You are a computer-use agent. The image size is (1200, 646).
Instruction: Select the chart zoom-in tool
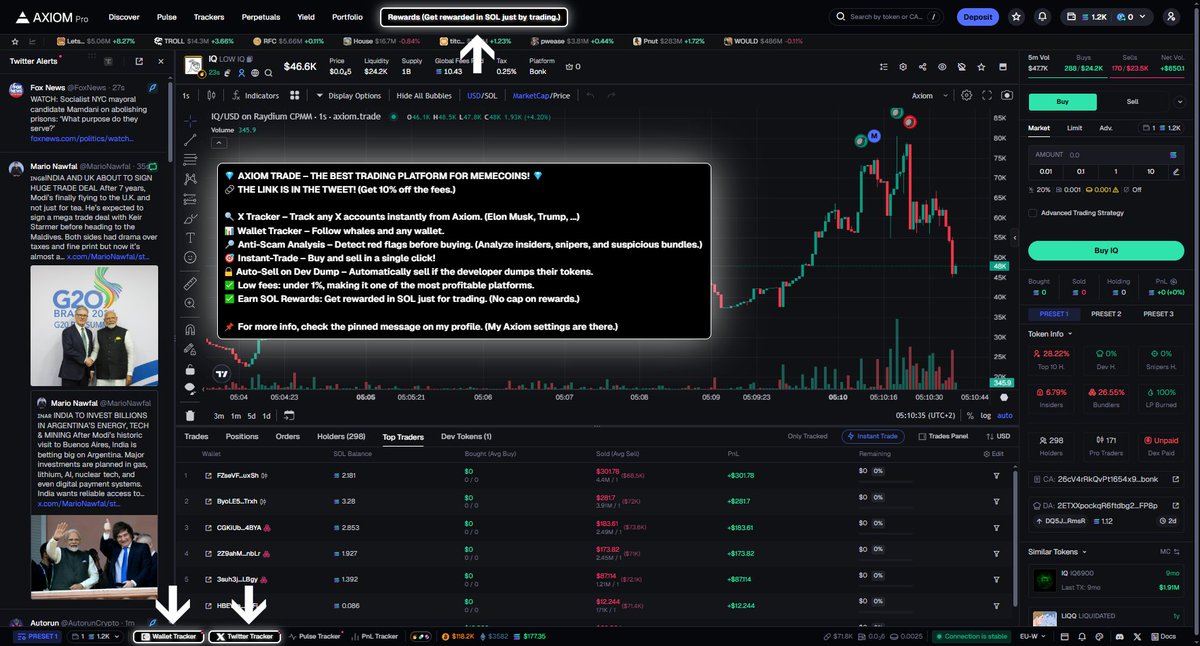point(190,305)
